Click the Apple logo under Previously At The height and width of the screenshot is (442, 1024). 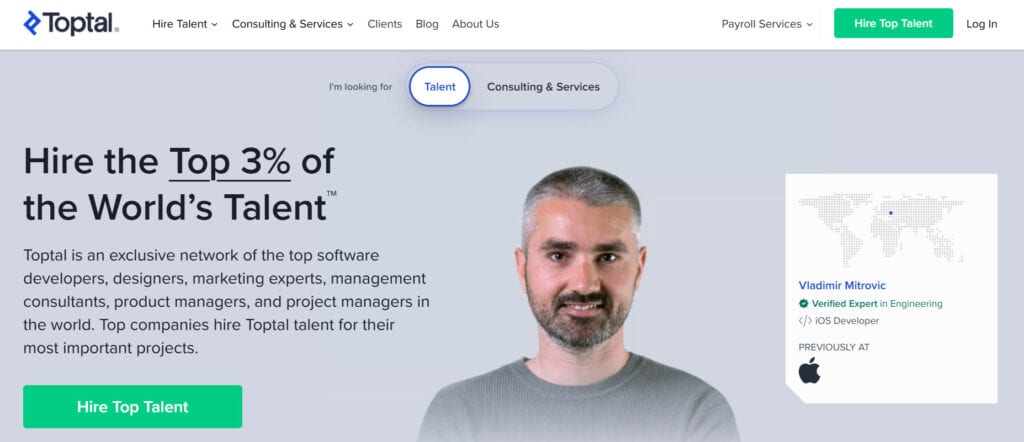coord(809,370)
